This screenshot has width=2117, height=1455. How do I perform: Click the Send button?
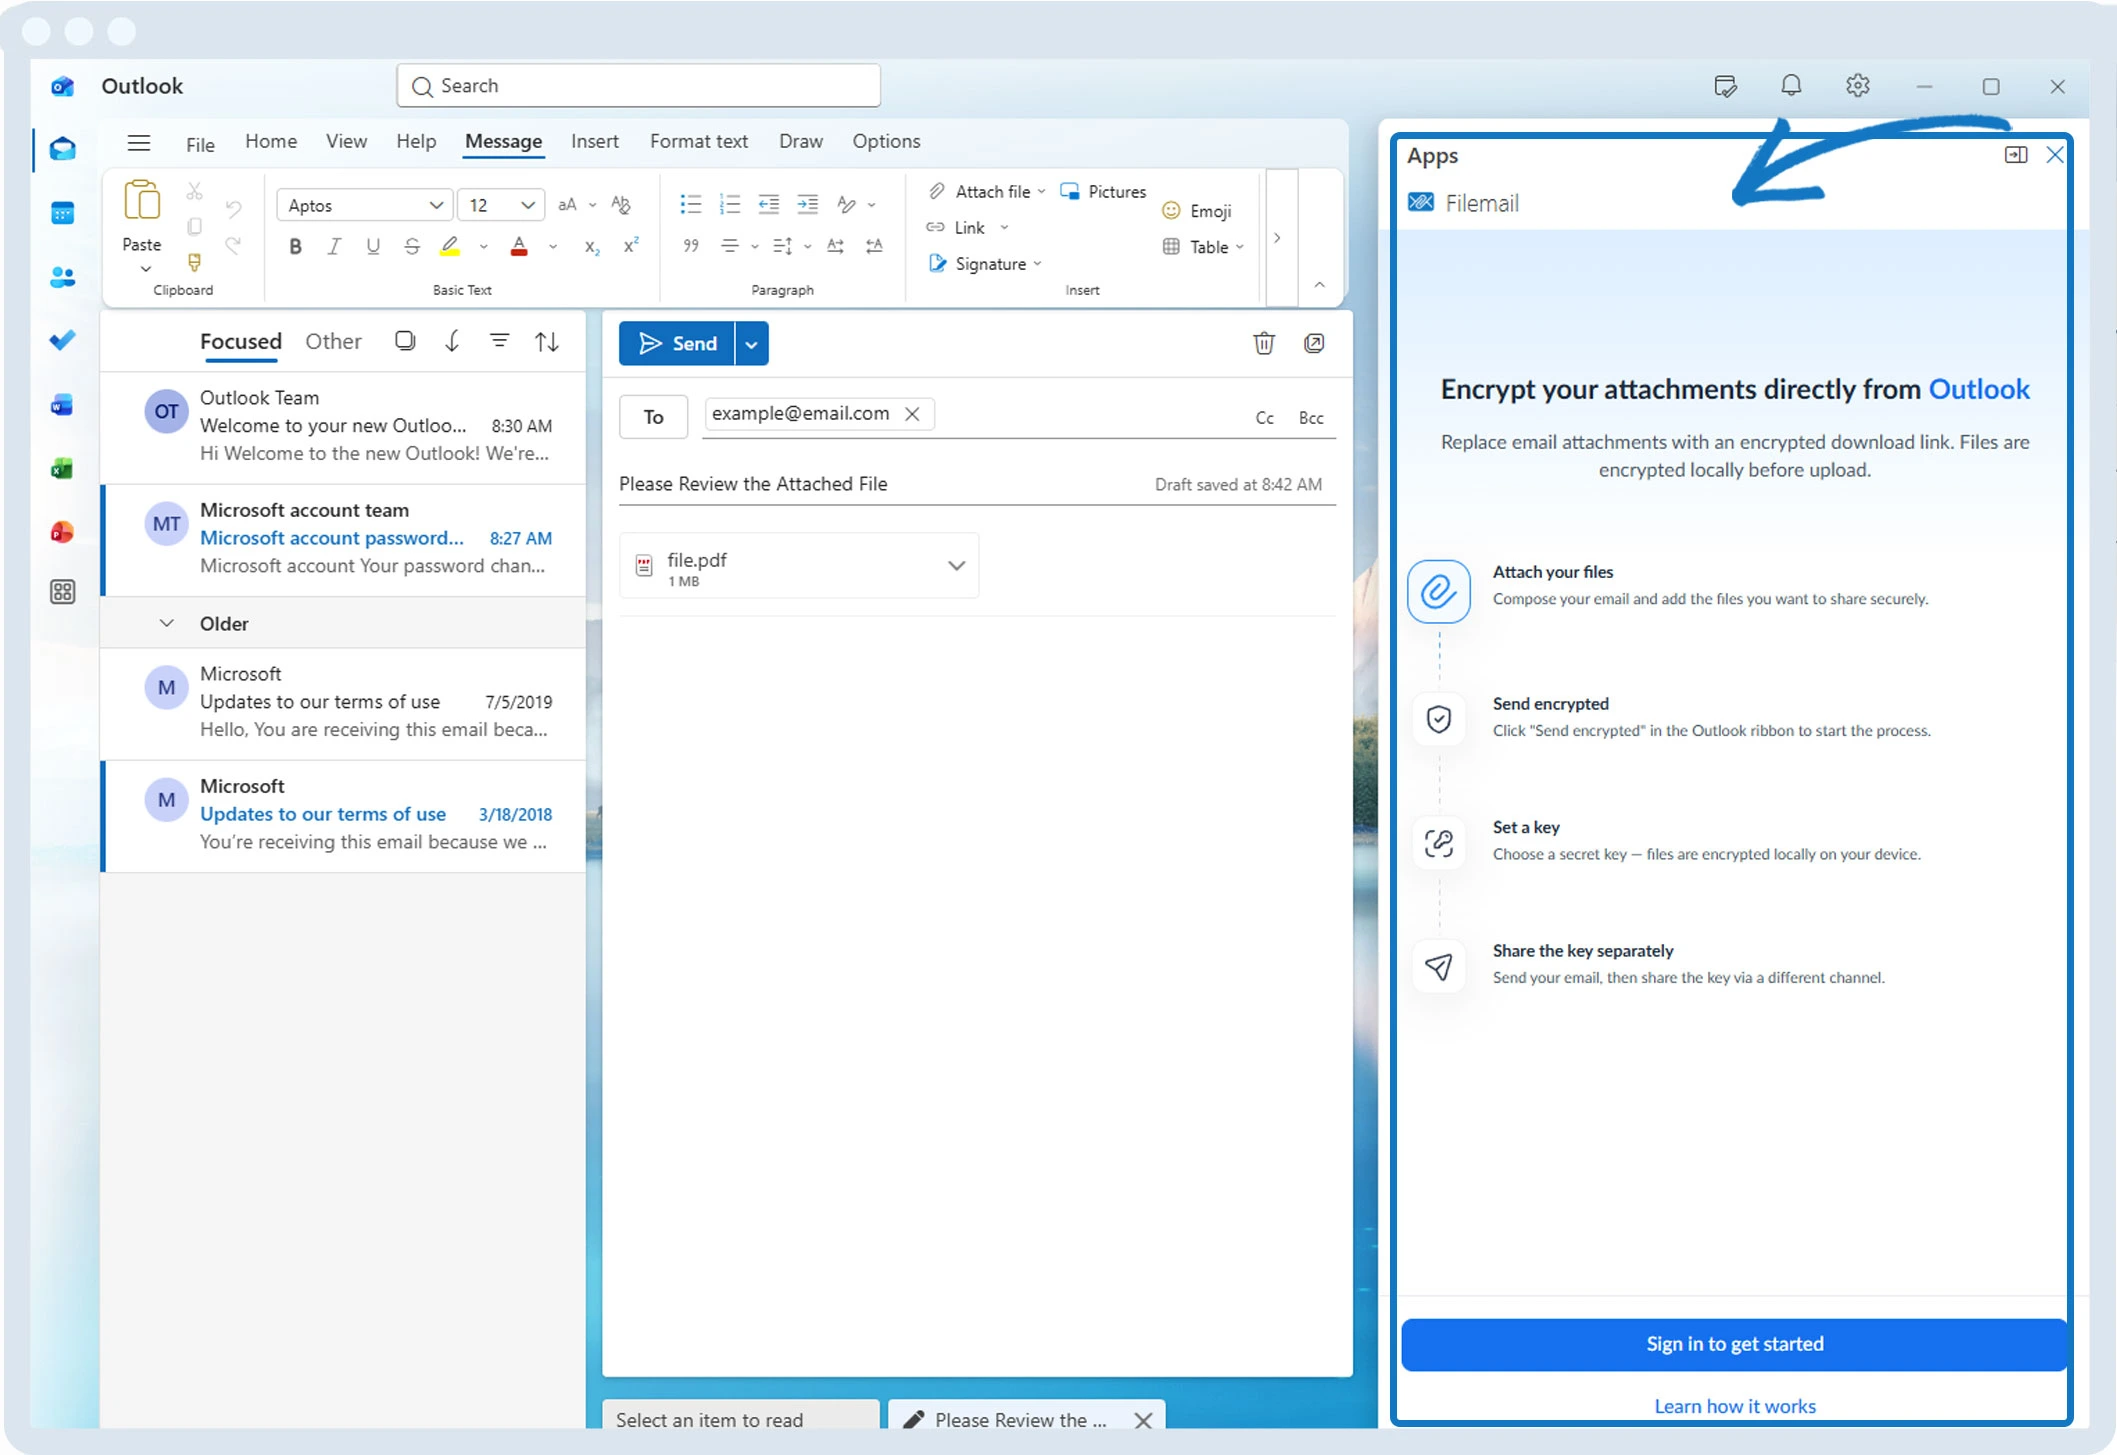pos(677,344)
